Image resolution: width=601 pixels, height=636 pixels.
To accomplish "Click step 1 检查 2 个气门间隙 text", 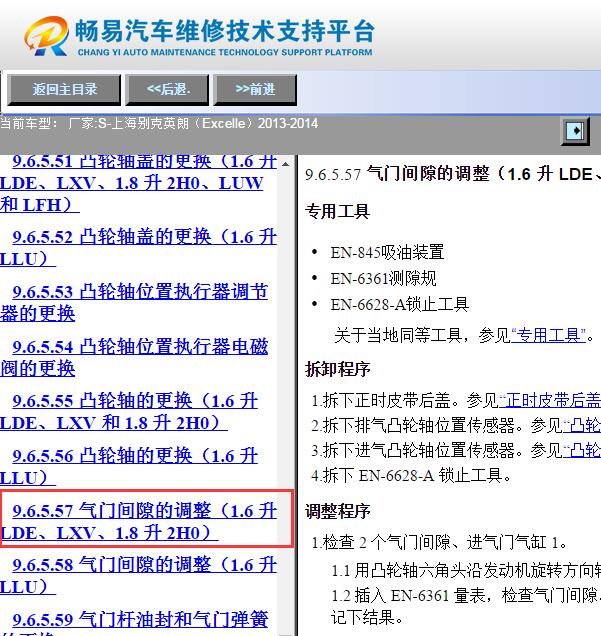I will point(439,542).
